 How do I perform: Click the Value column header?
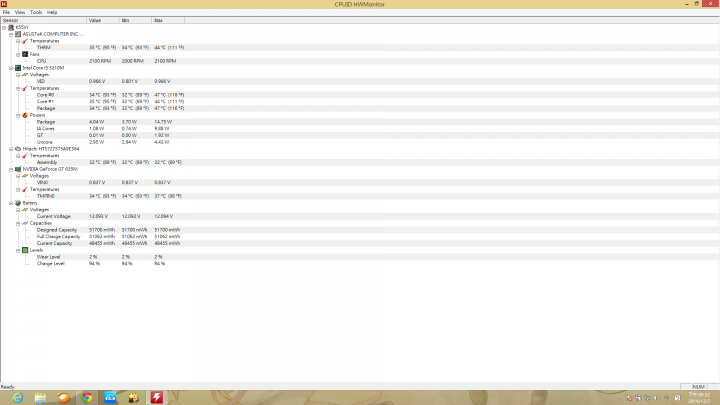point(103,20)
